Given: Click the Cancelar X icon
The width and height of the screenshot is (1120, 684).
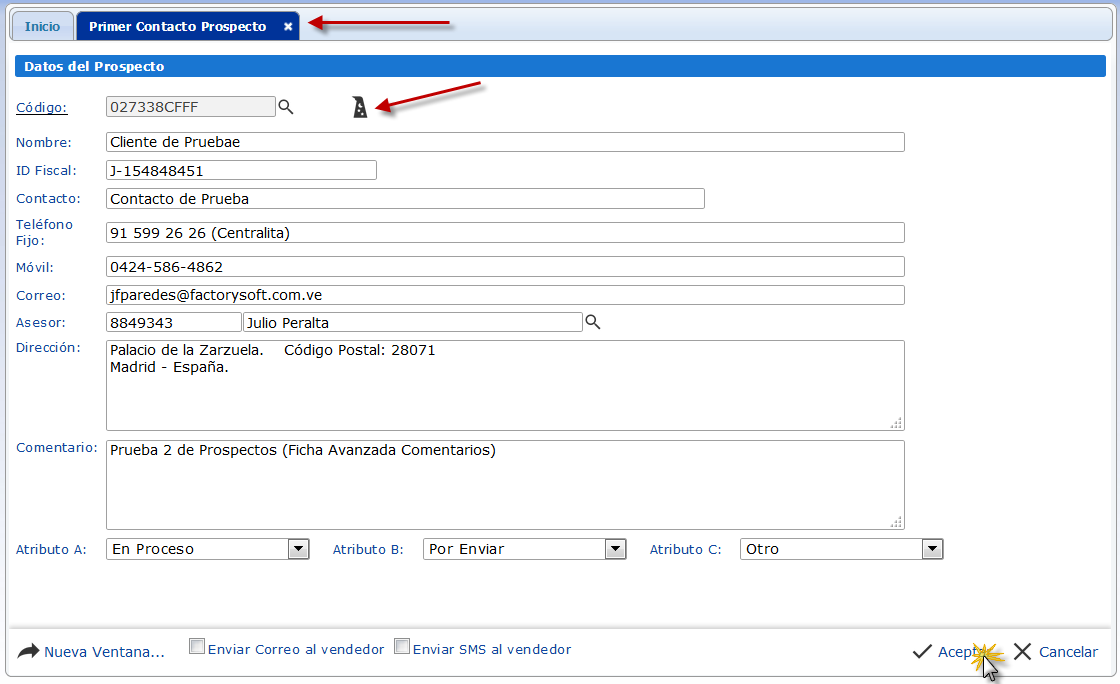Looking at the screenshot, I should tap(1022, 651).
